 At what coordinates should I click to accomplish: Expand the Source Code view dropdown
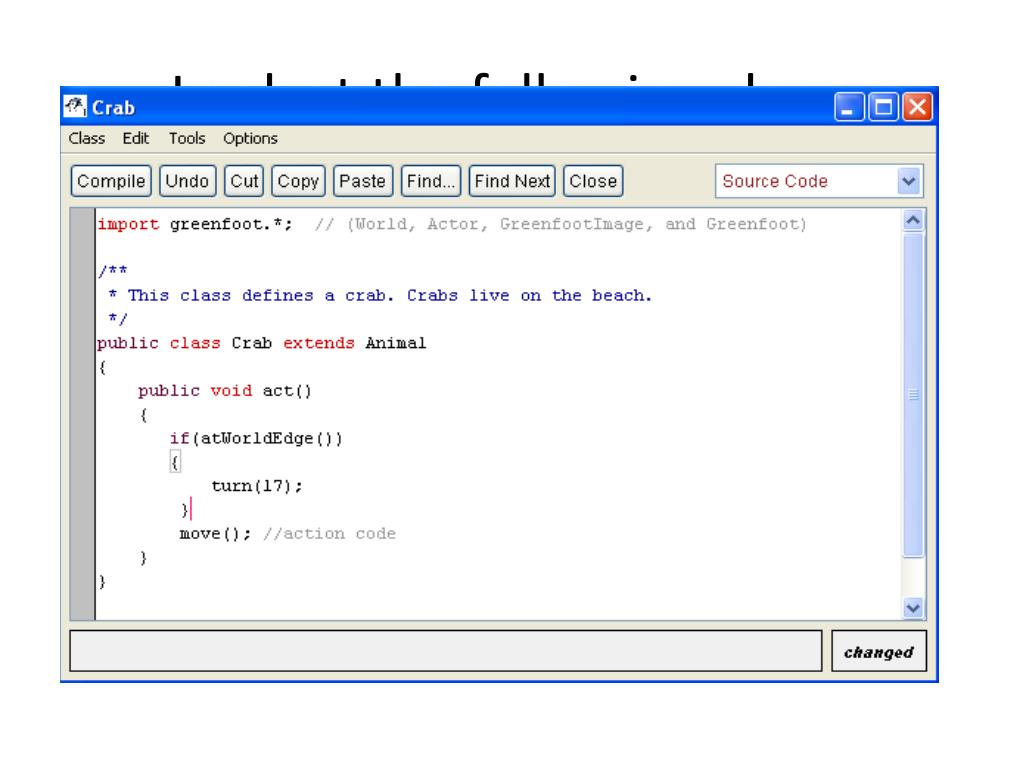[908, 181]
